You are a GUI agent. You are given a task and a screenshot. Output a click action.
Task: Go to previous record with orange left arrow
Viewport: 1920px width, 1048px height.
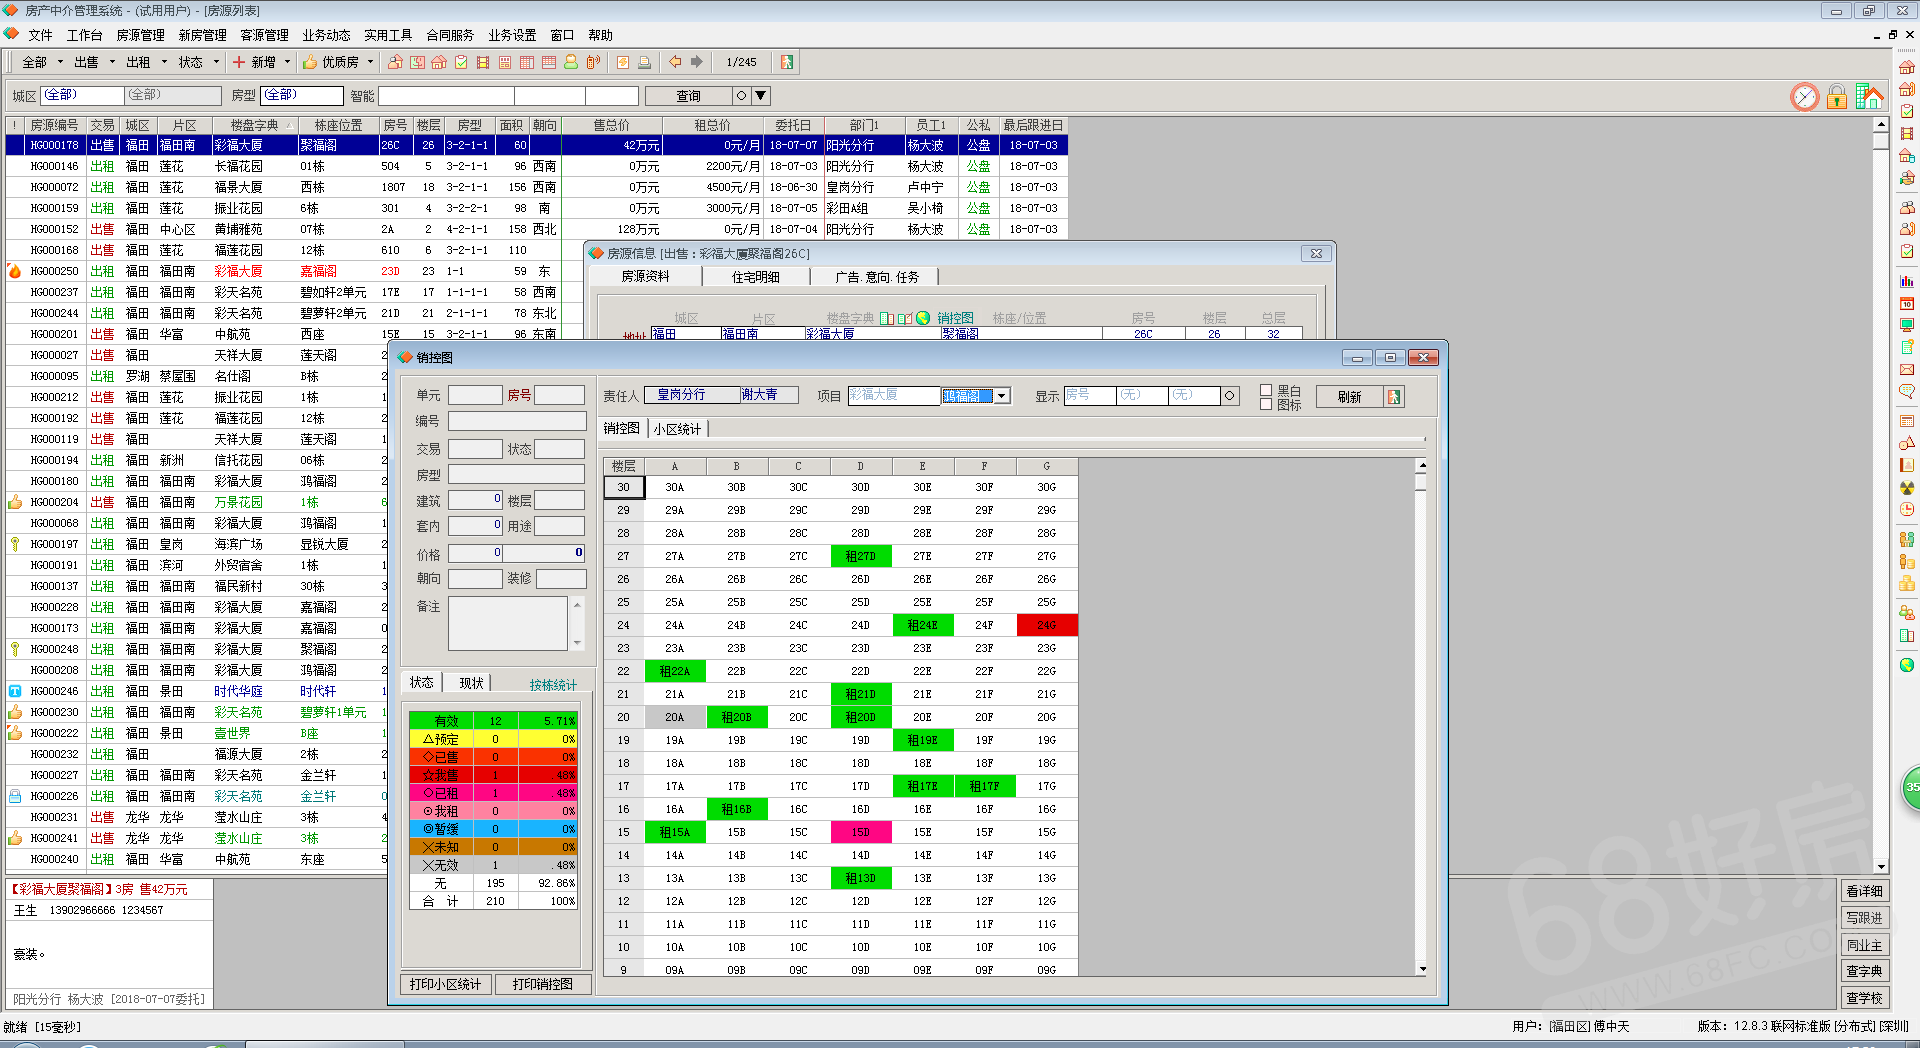pyautogui.click(x=675, y=62)
